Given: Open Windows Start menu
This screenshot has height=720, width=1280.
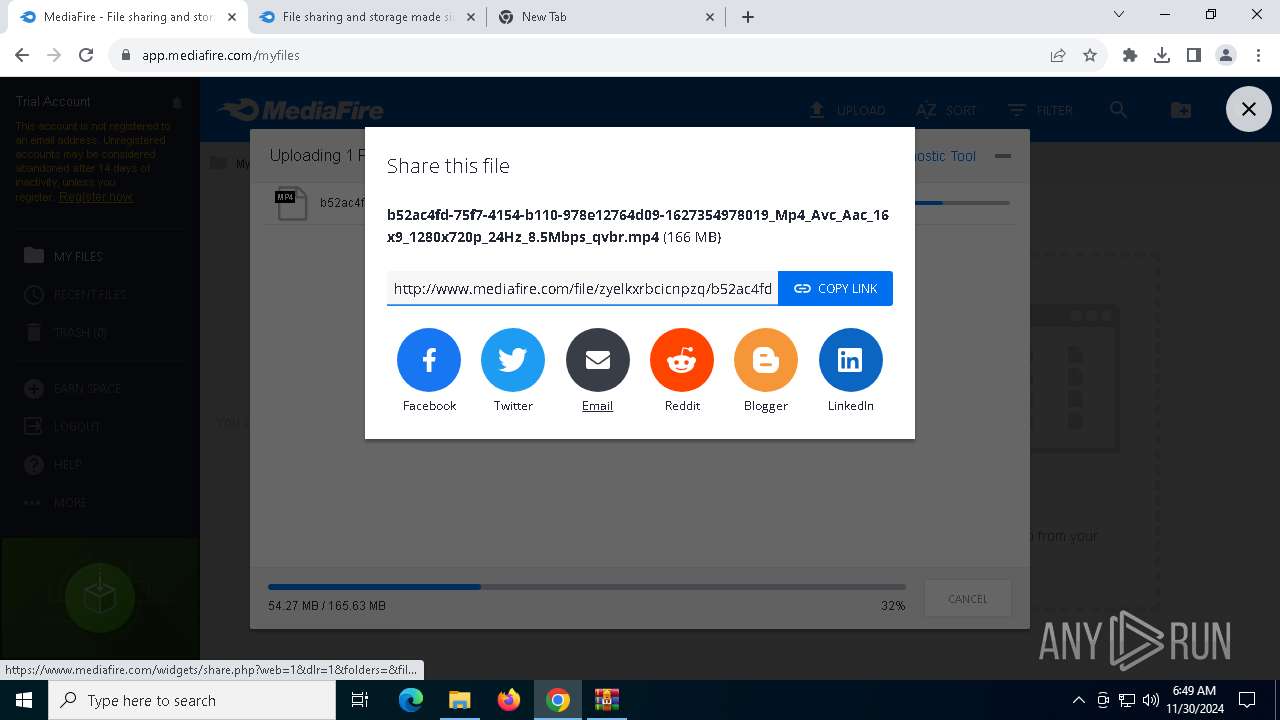Looking at the screenshot, I should (x=24, y=700).
